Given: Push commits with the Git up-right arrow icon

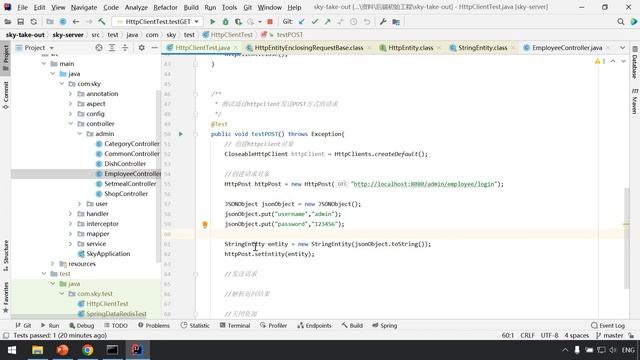Looking at the screenshot, I should pos(327,22).
